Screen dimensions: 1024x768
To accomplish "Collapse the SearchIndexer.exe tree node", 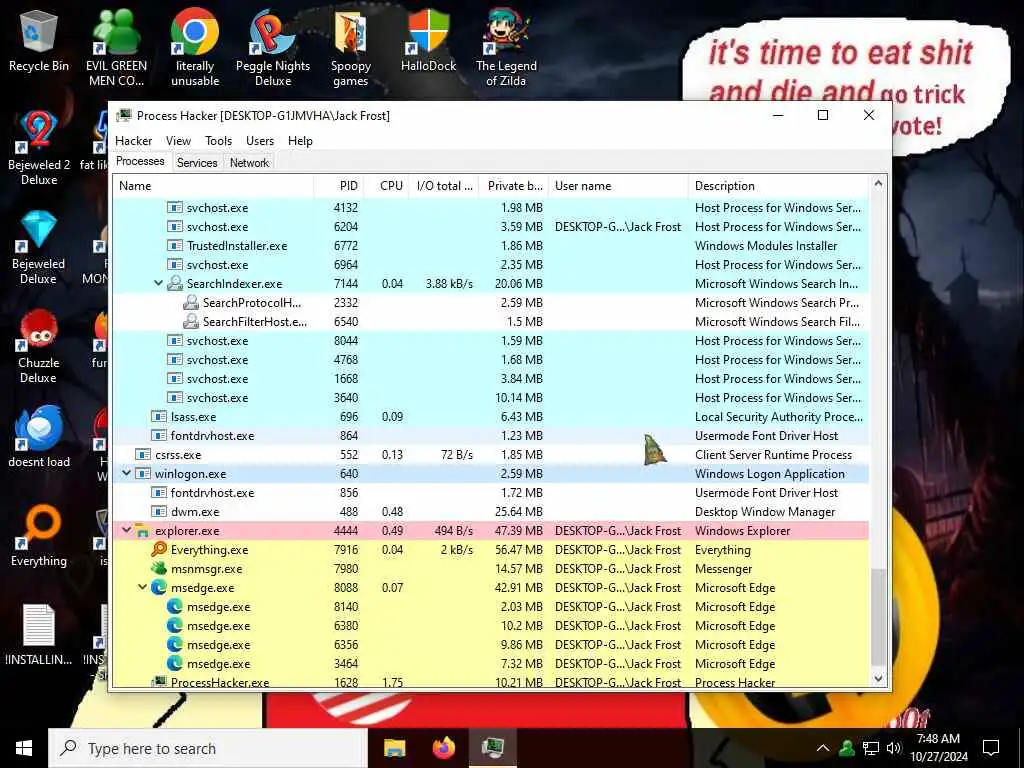I will 158,283.
